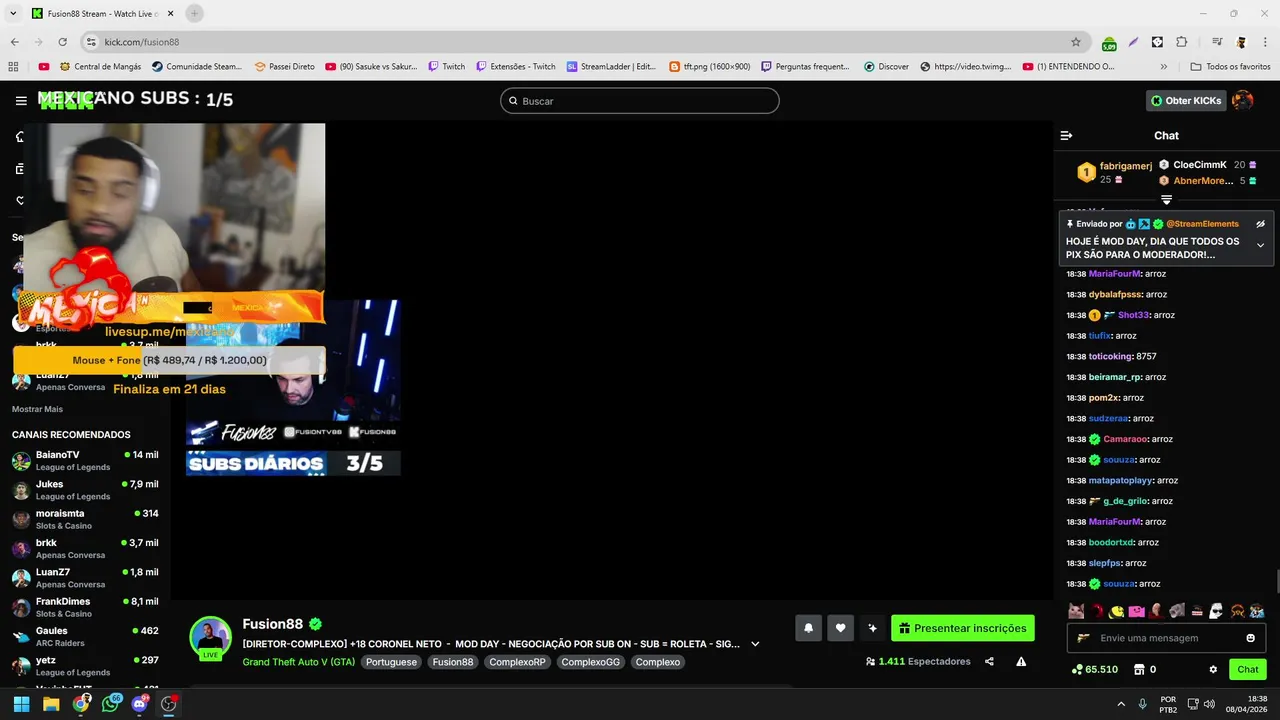Screen dimensions: 1280x720
Task: Click the Portuguese tag
Action: pos(391,662)
